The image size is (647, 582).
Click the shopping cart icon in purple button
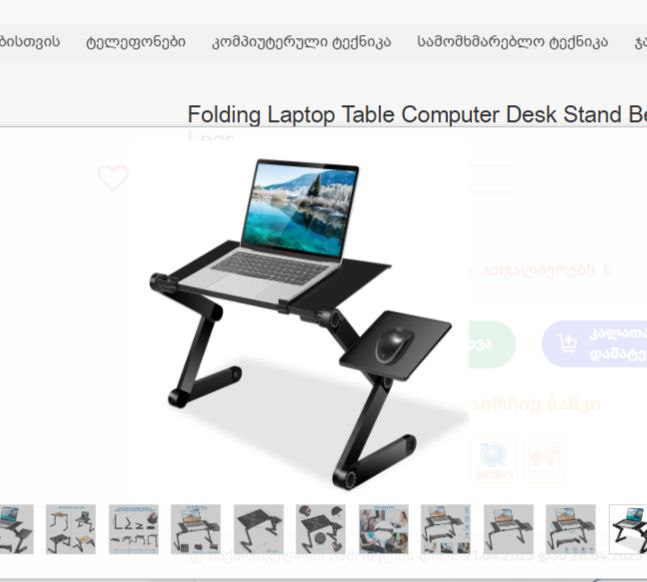point(568,344)
